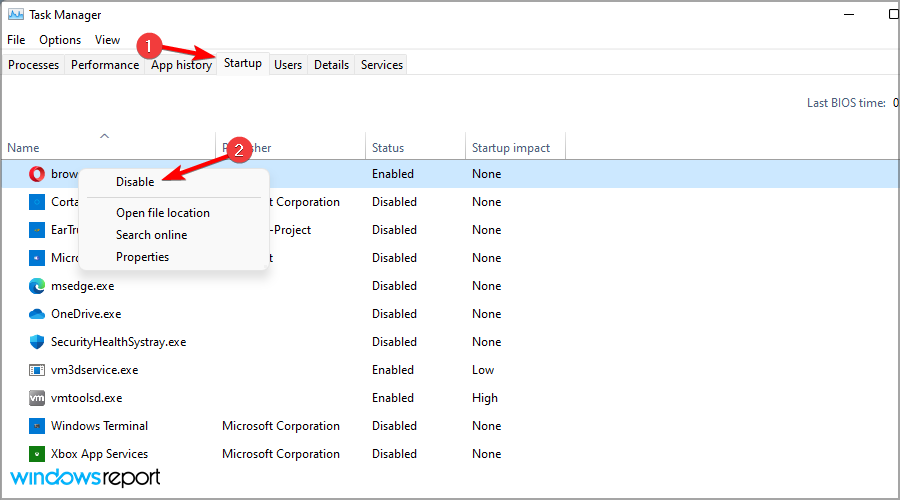The image size is (900, 500).
Task: Collapse sort arrow above Name column
Action: pyautogui.click(x=104, y=135)
